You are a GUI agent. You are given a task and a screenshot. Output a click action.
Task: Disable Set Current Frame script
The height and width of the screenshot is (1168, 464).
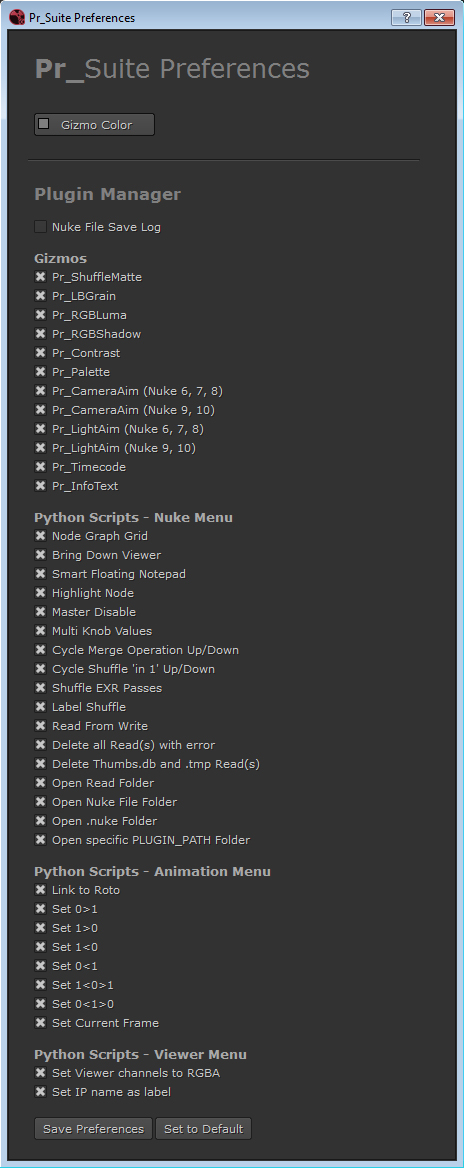pyautogui.click(x=40, y=1023)
